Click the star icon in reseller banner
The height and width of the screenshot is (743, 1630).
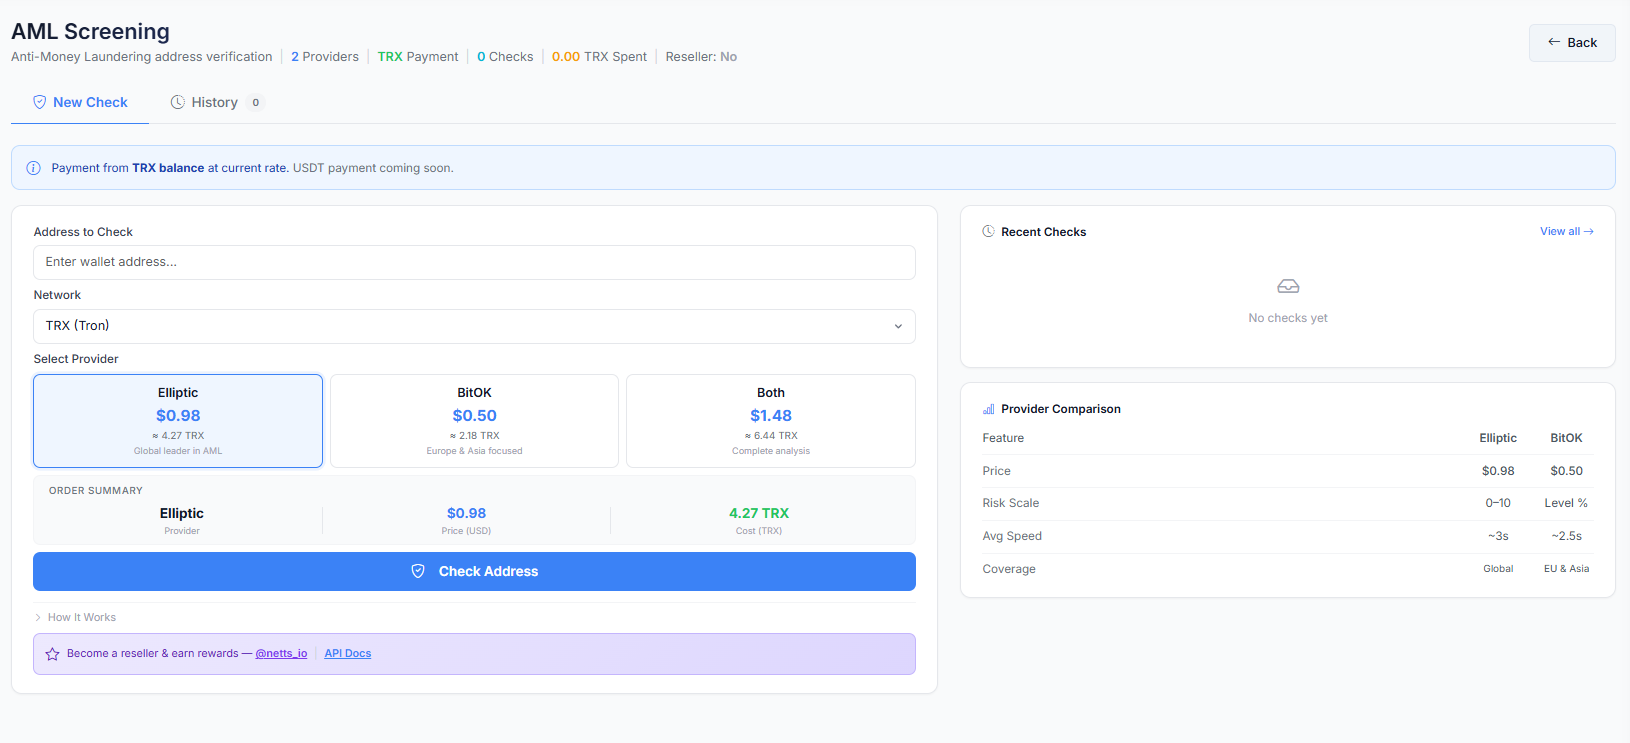52,654
